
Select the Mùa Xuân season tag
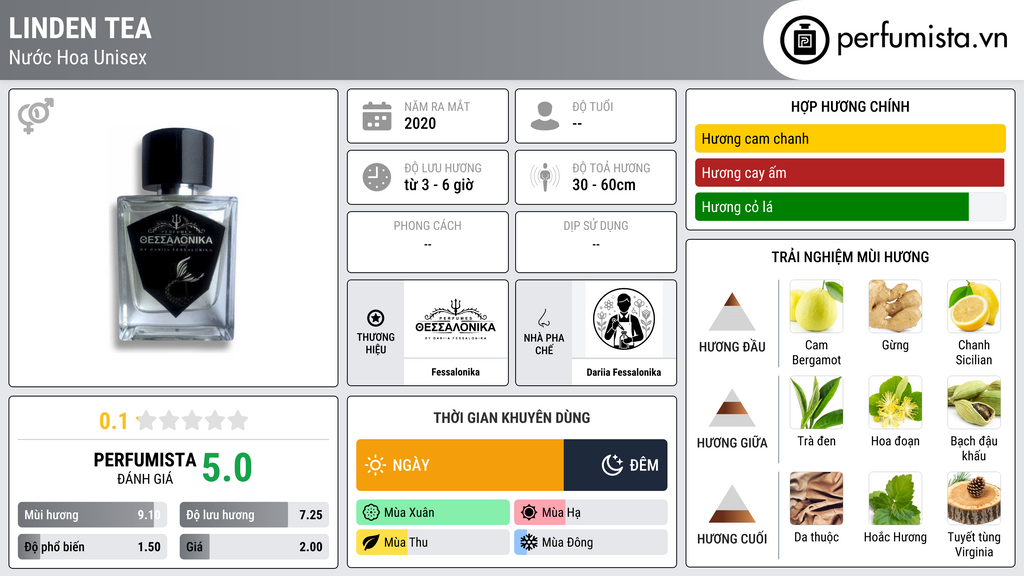[433, 513]
